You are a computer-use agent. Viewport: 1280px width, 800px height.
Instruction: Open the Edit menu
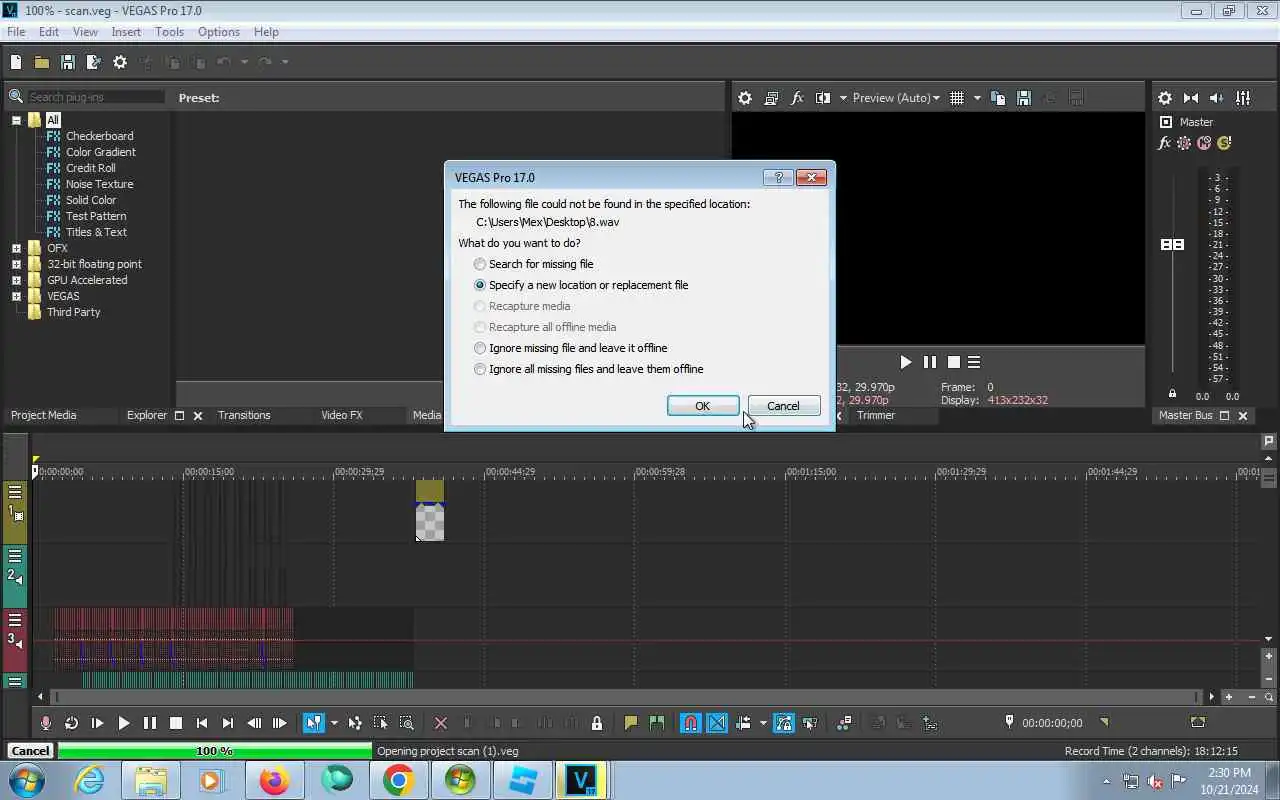[48, 32]
